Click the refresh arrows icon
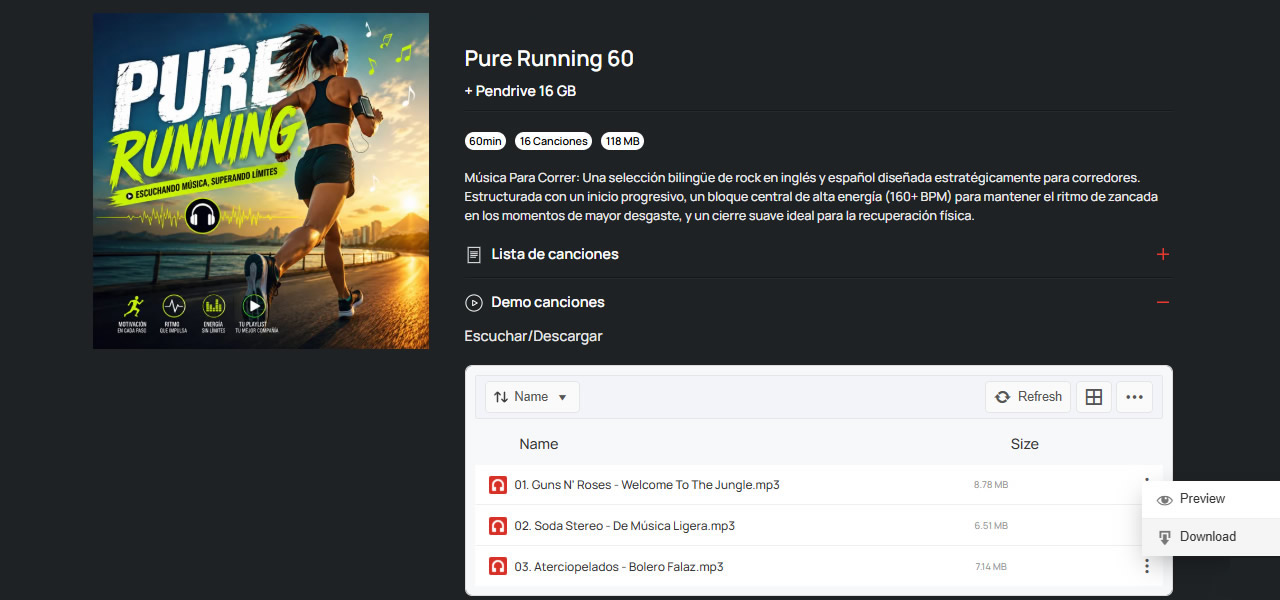The width and height of the screenshot is (1280, 600). pyautogui.click(x=1003, y=397)
